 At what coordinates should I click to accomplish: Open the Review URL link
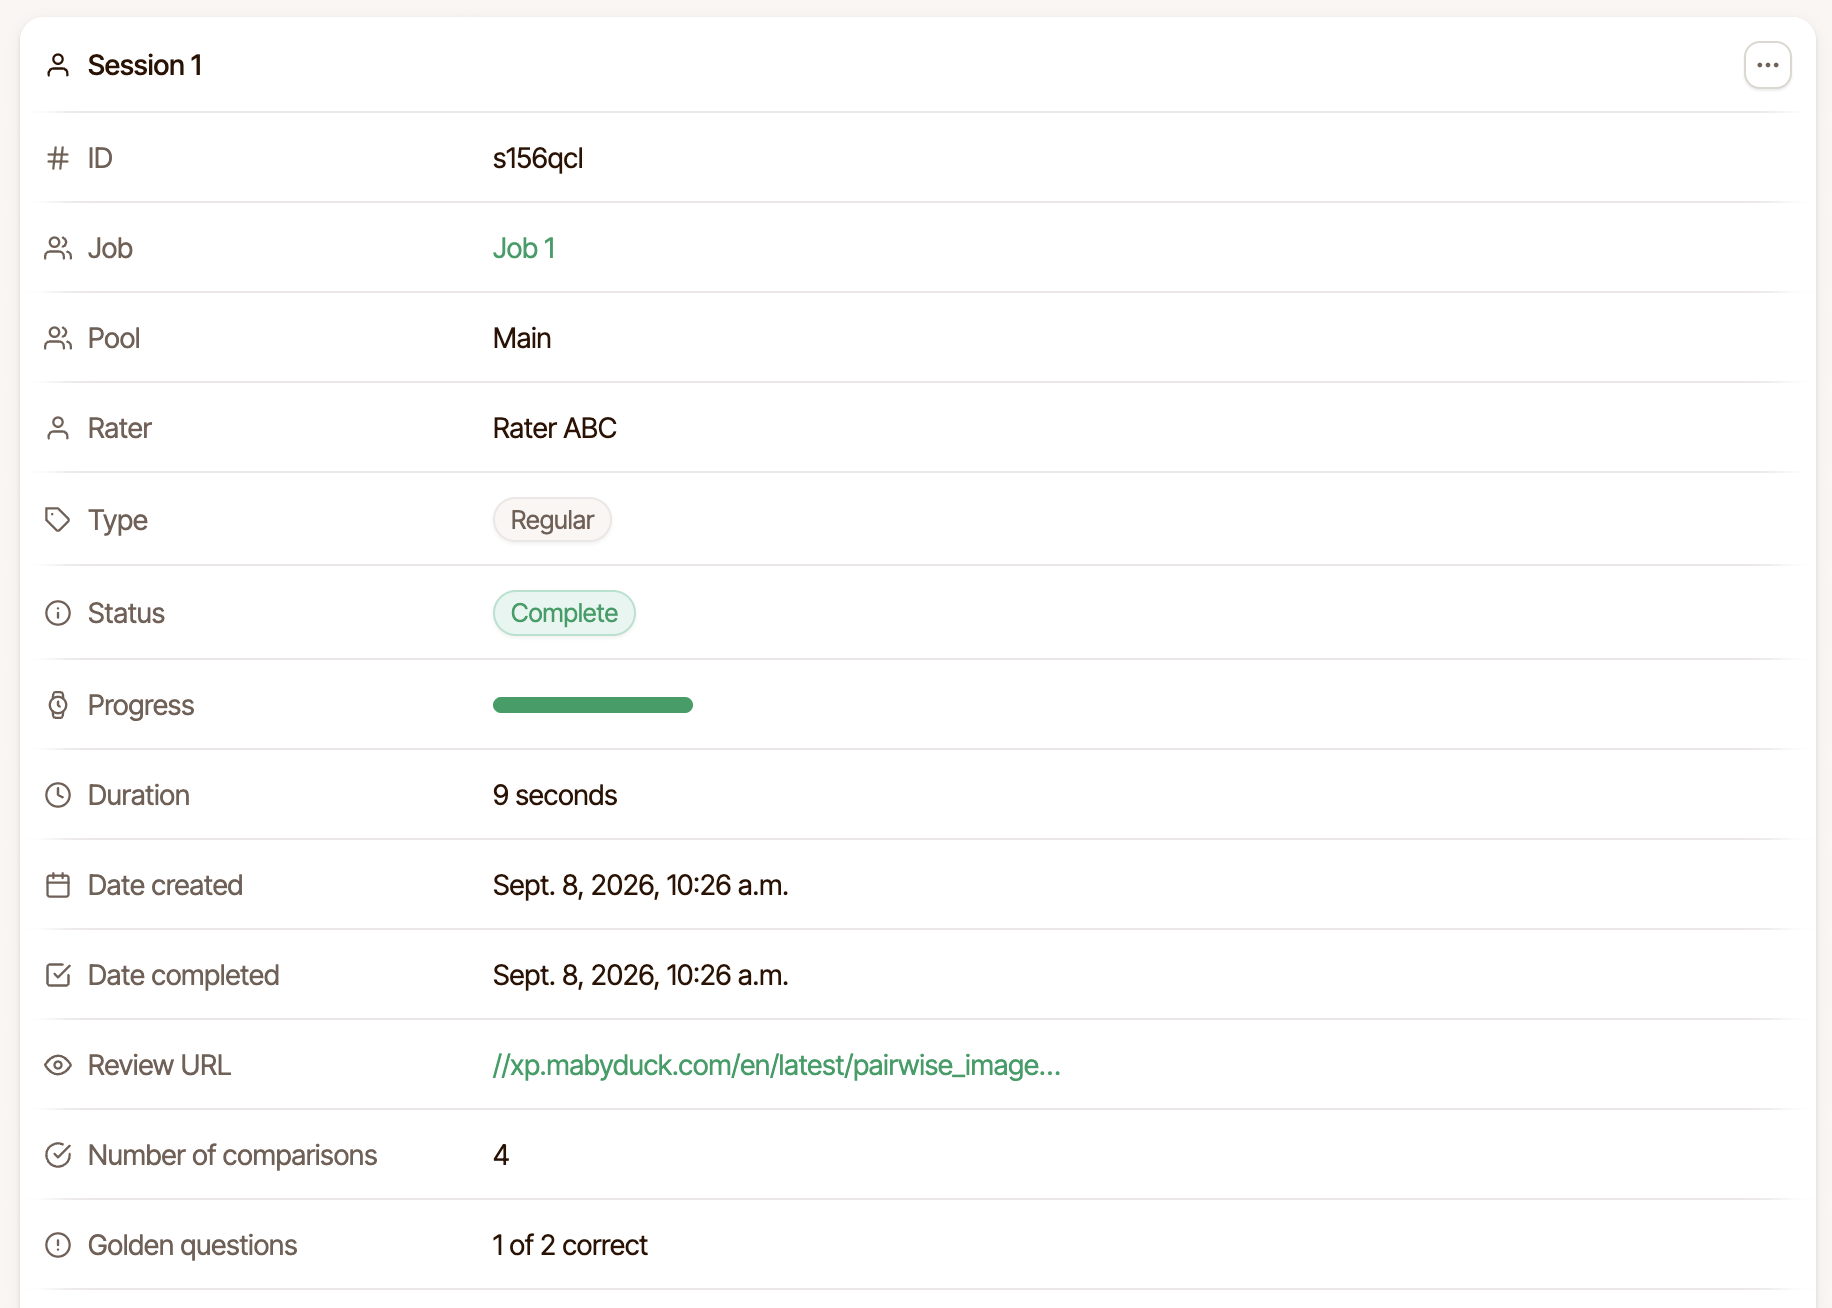click(x=776, y=1065)
